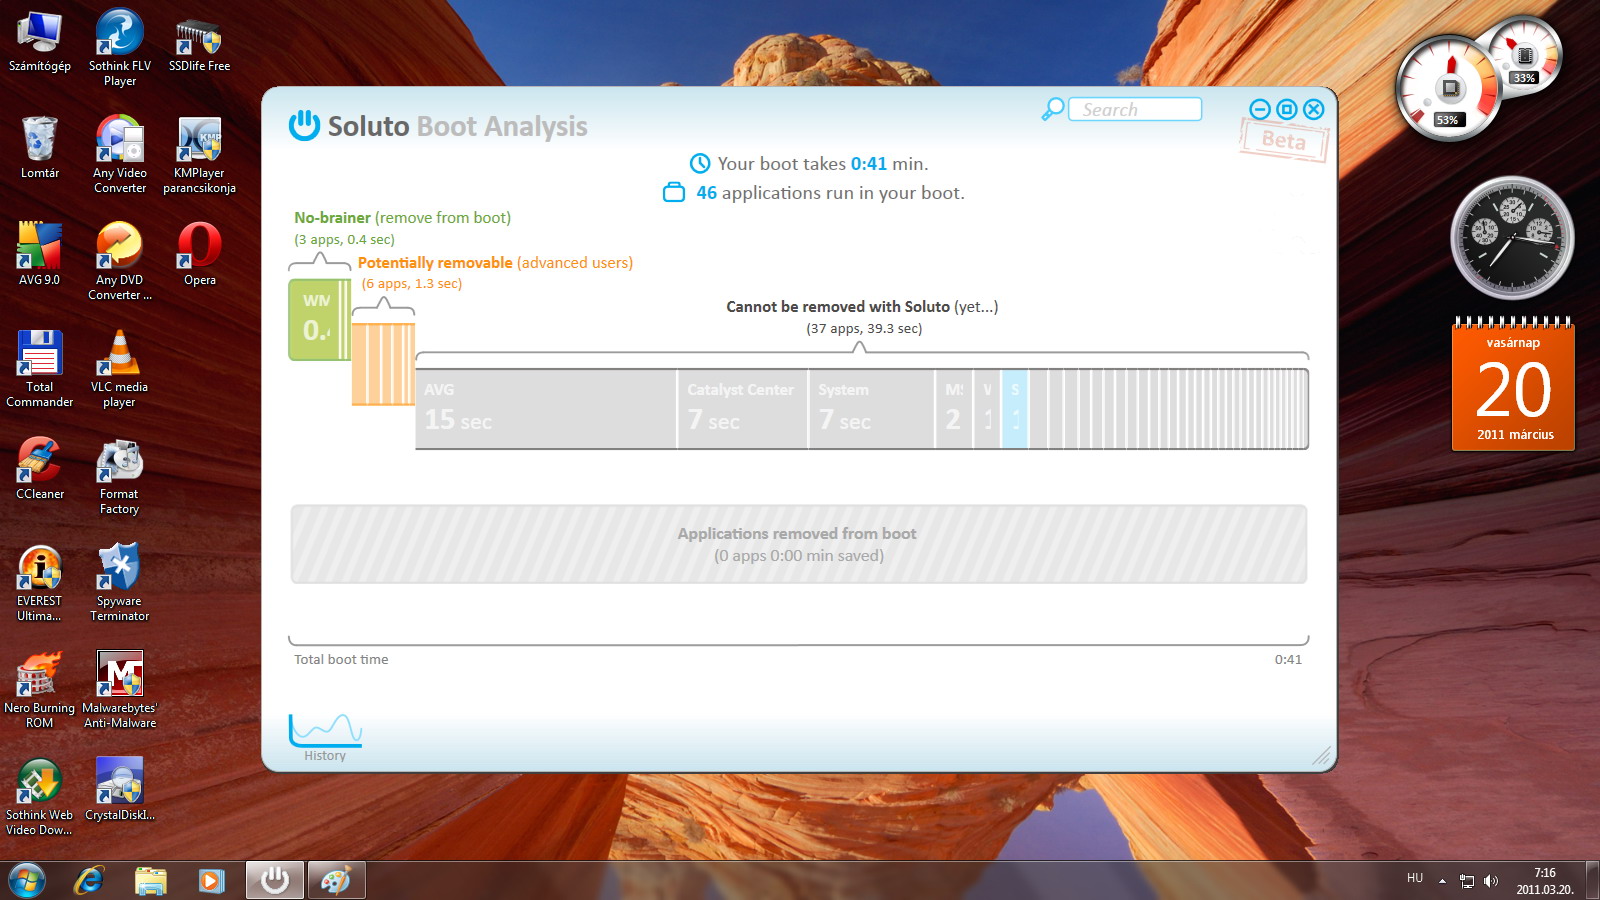Viewport: 1600px width, 900px height.
Task: Open Any DVD Converter shortcut
Action: [120, 262]
